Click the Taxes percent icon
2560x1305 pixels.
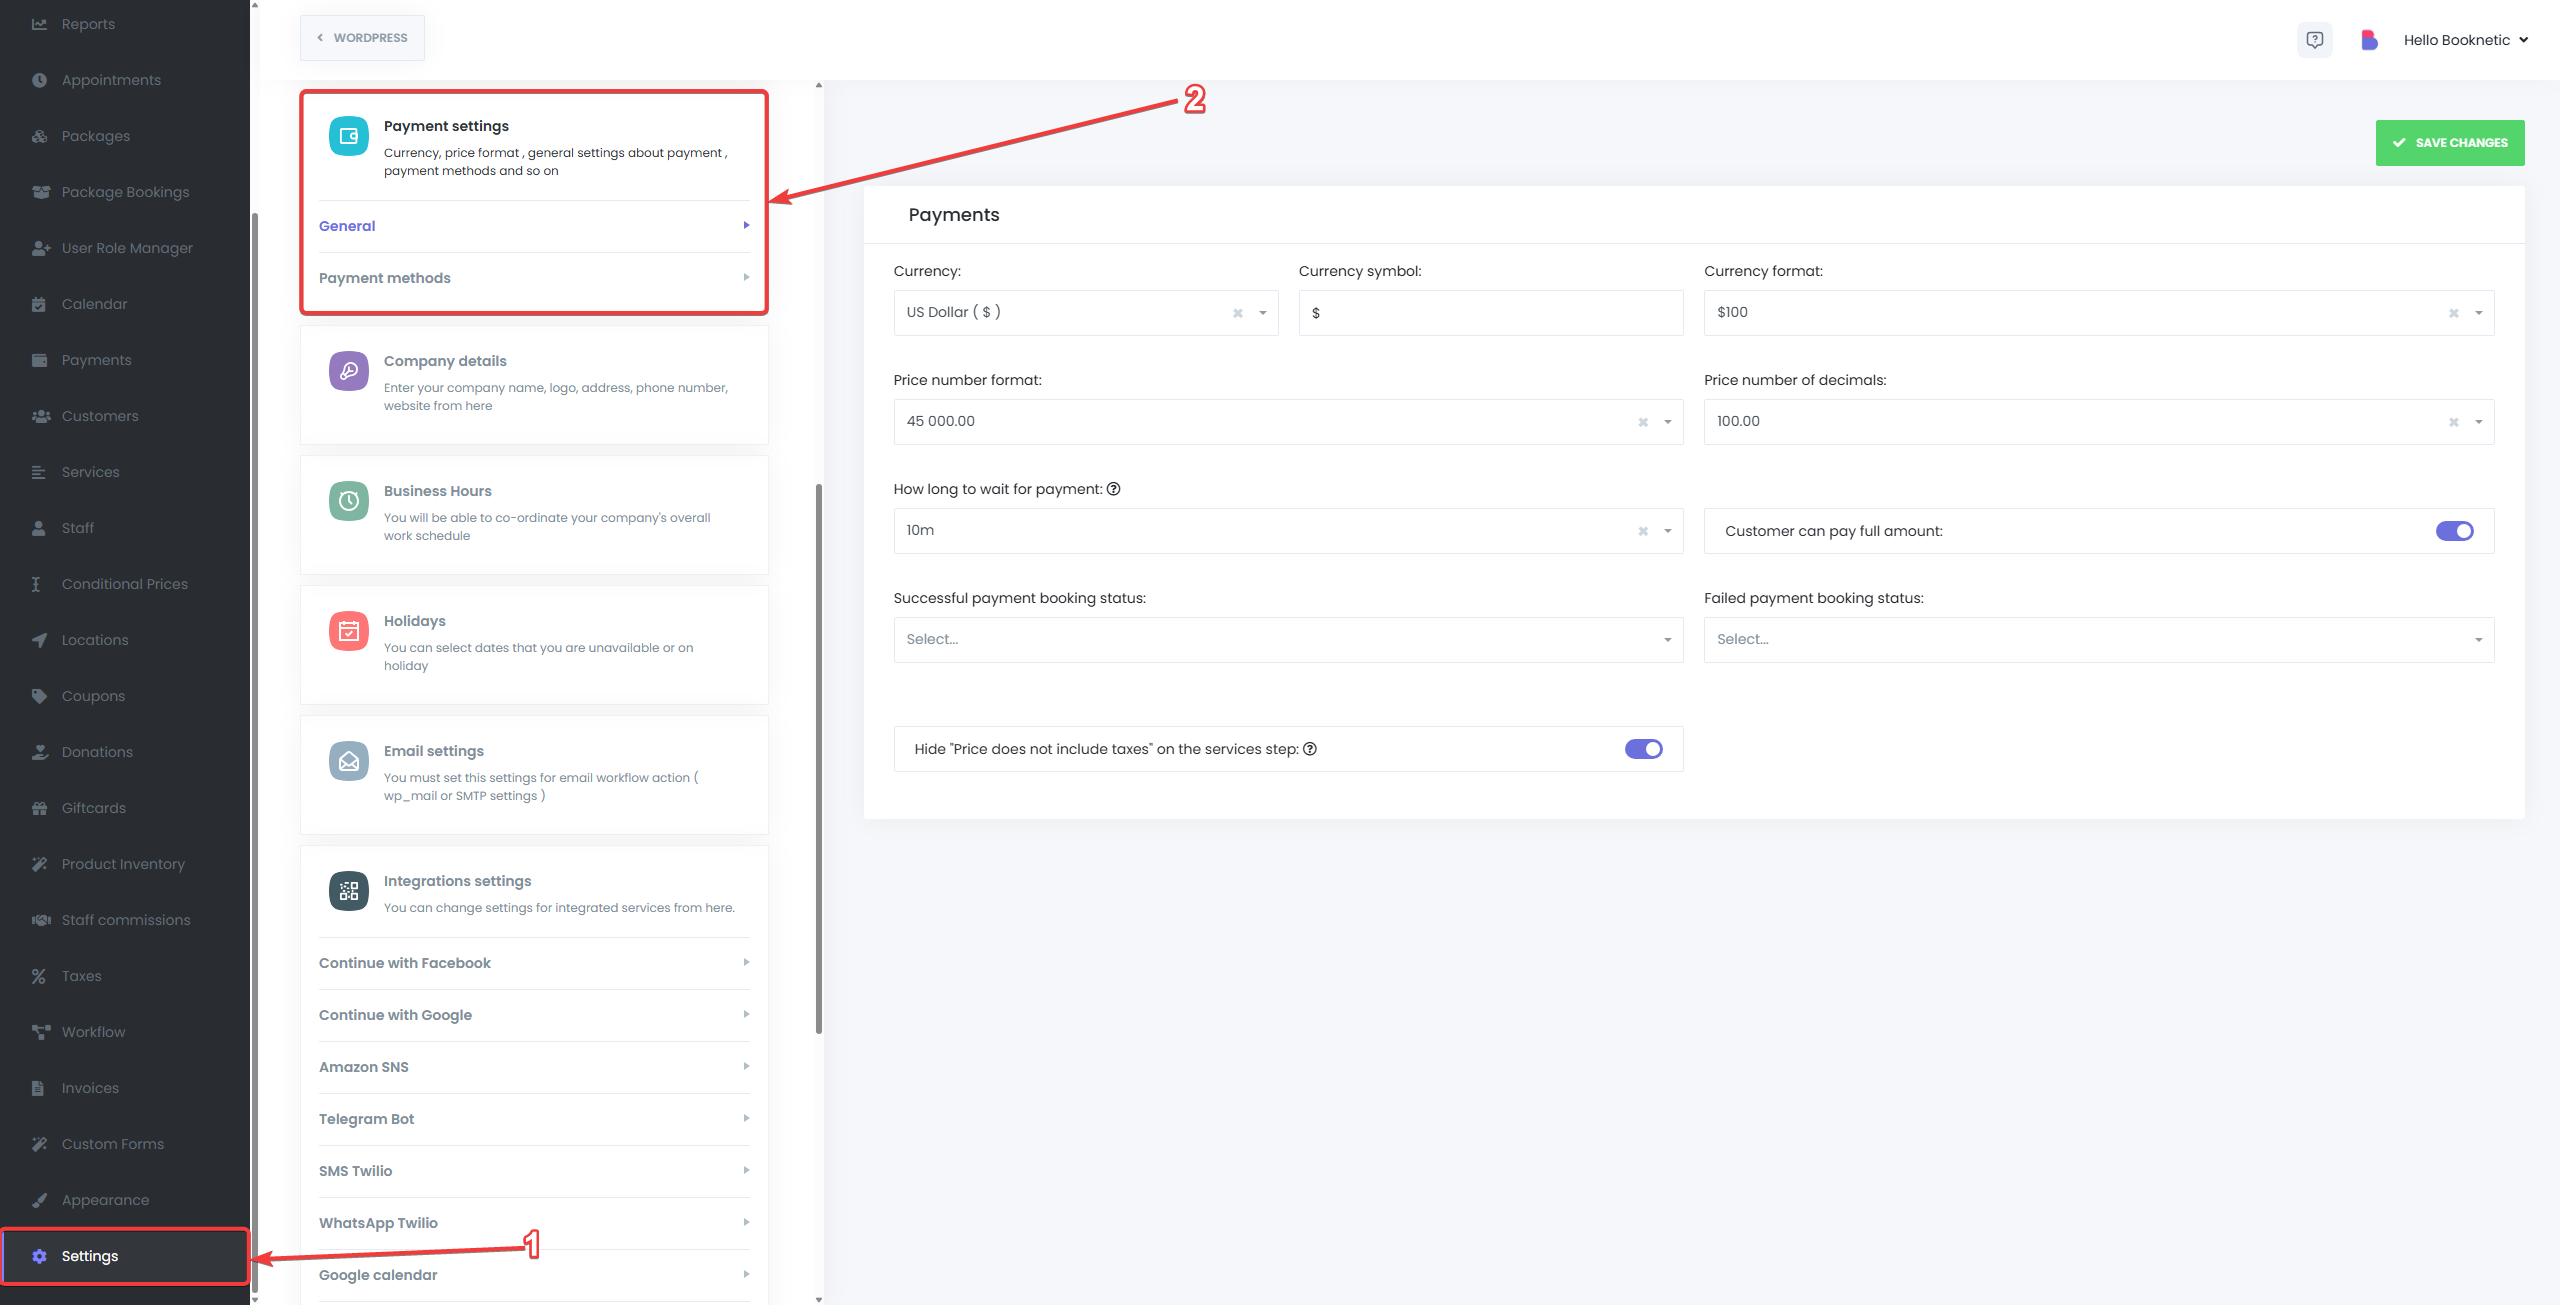(39, 976)
